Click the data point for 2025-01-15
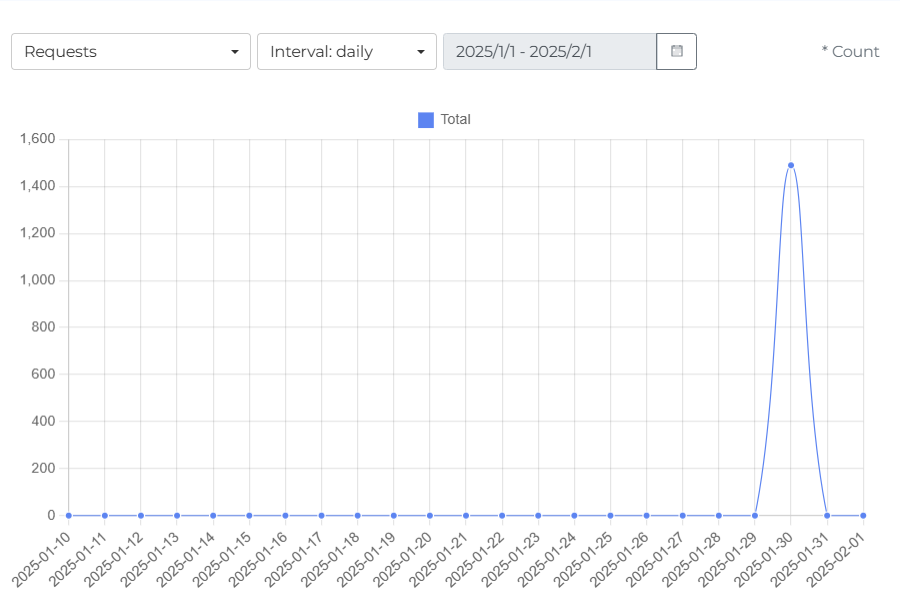The width and height of the screenshot is (900, 610). pyautogui.click(x=249, y=516)
